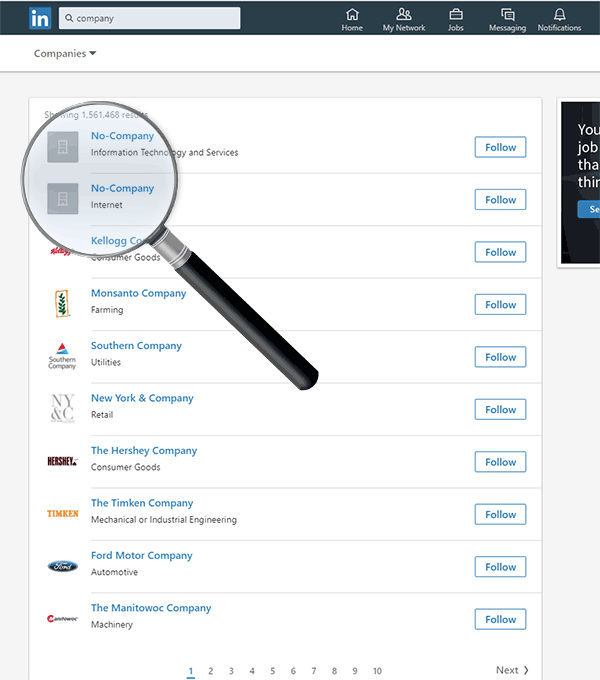600x680 pixels.
Task: Go to results page 2
Action: point(211,671)
